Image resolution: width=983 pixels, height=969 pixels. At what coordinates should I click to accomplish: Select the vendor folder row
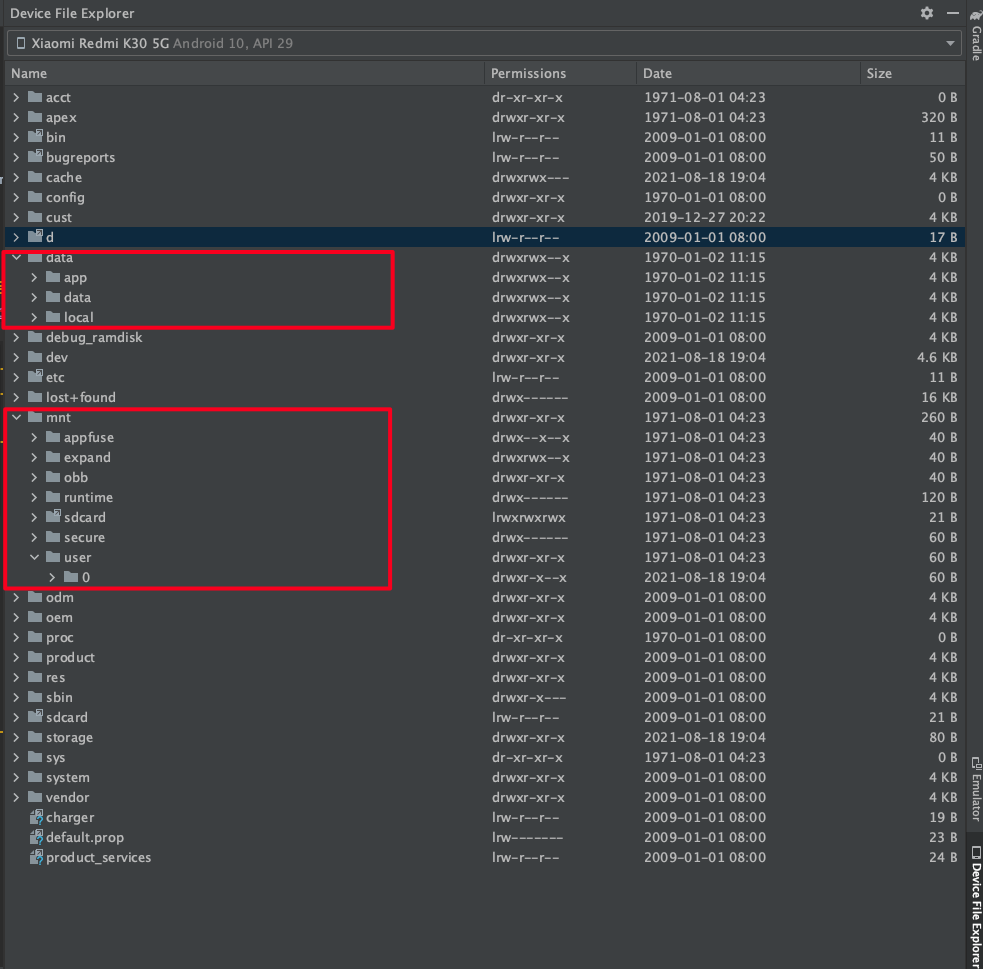(x=484, y=797)
